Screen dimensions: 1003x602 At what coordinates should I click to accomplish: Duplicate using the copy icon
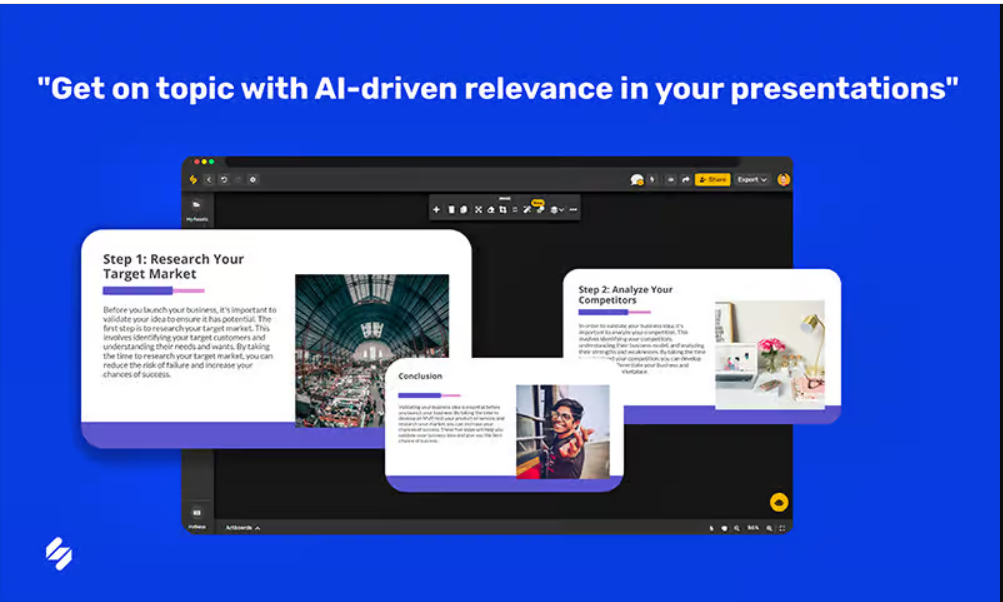pyautogui.click(x=464, y=210)
